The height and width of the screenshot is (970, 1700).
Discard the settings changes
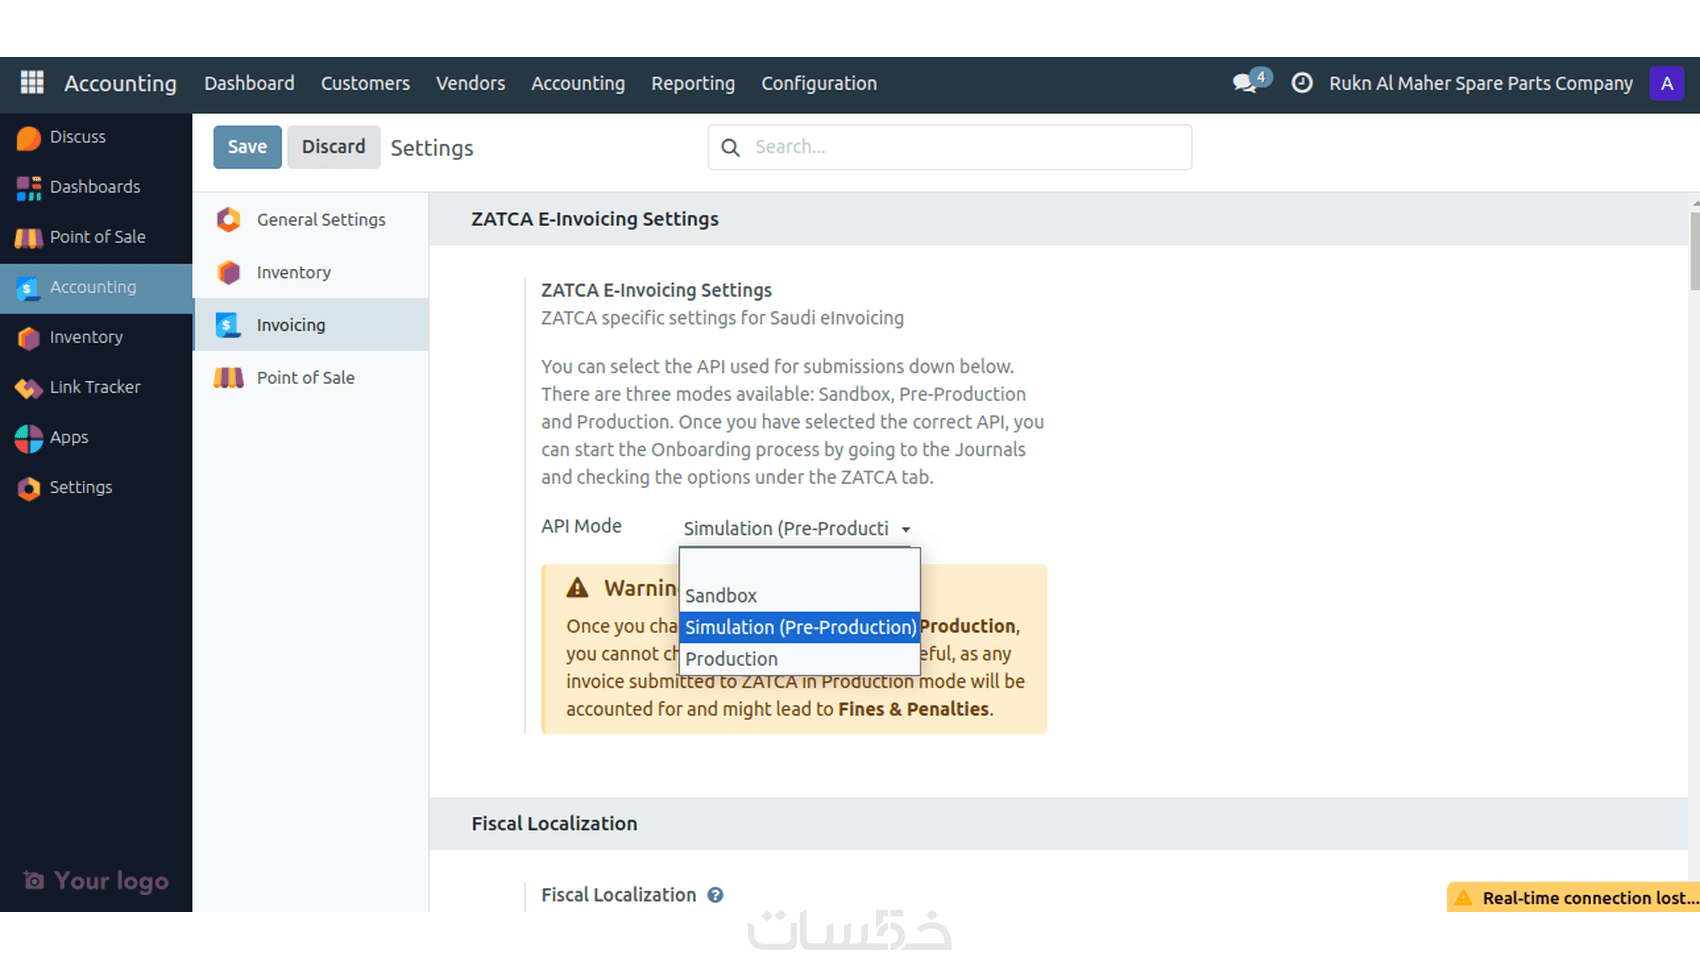333,147
